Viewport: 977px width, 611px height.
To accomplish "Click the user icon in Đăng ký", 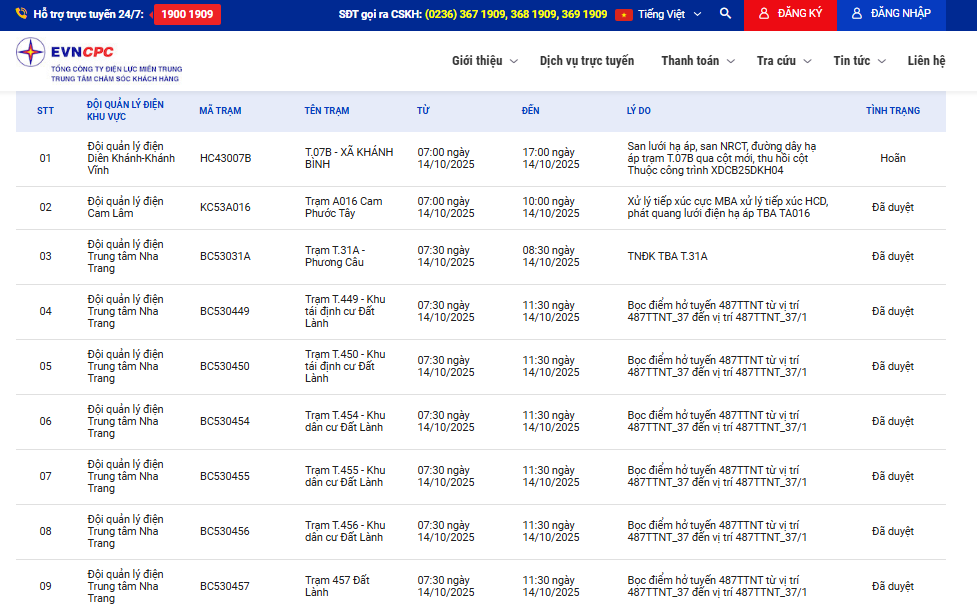I will point(764,14).
